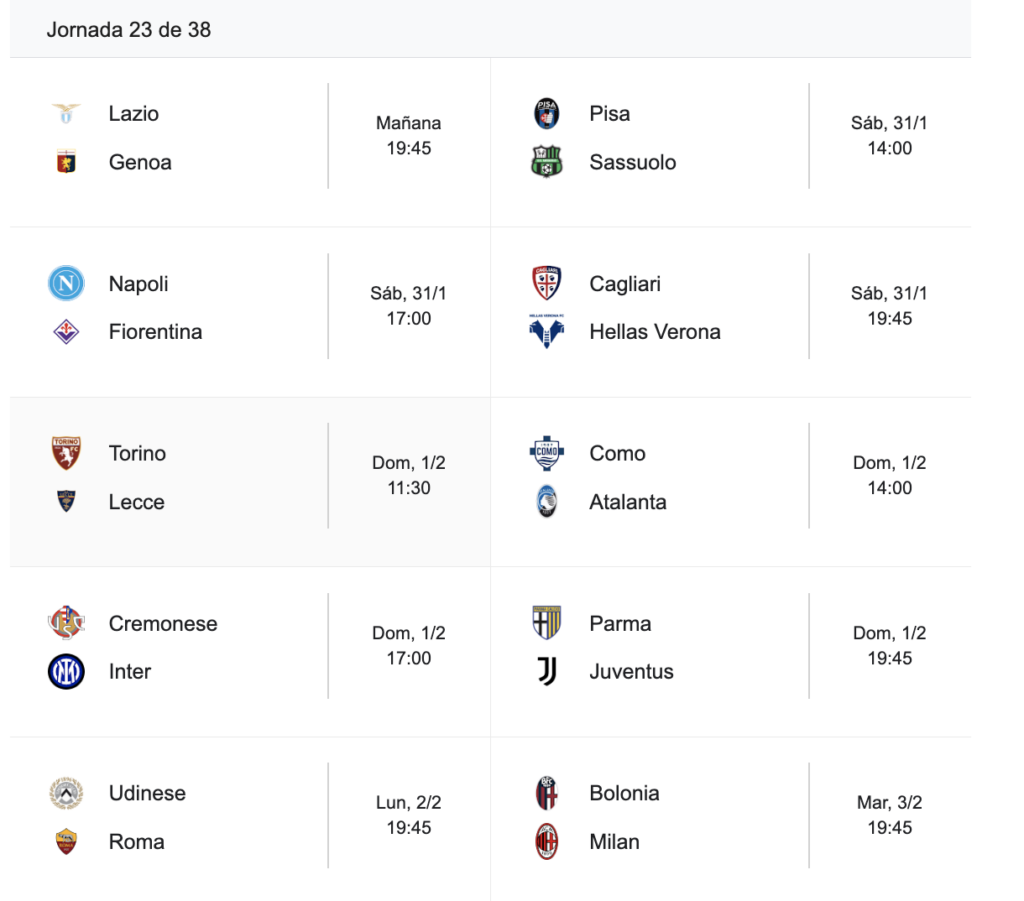The height and width of the screenshot is (901, 1024).
Task: Click the Inter club logo
Action: (x=66, y=672)
